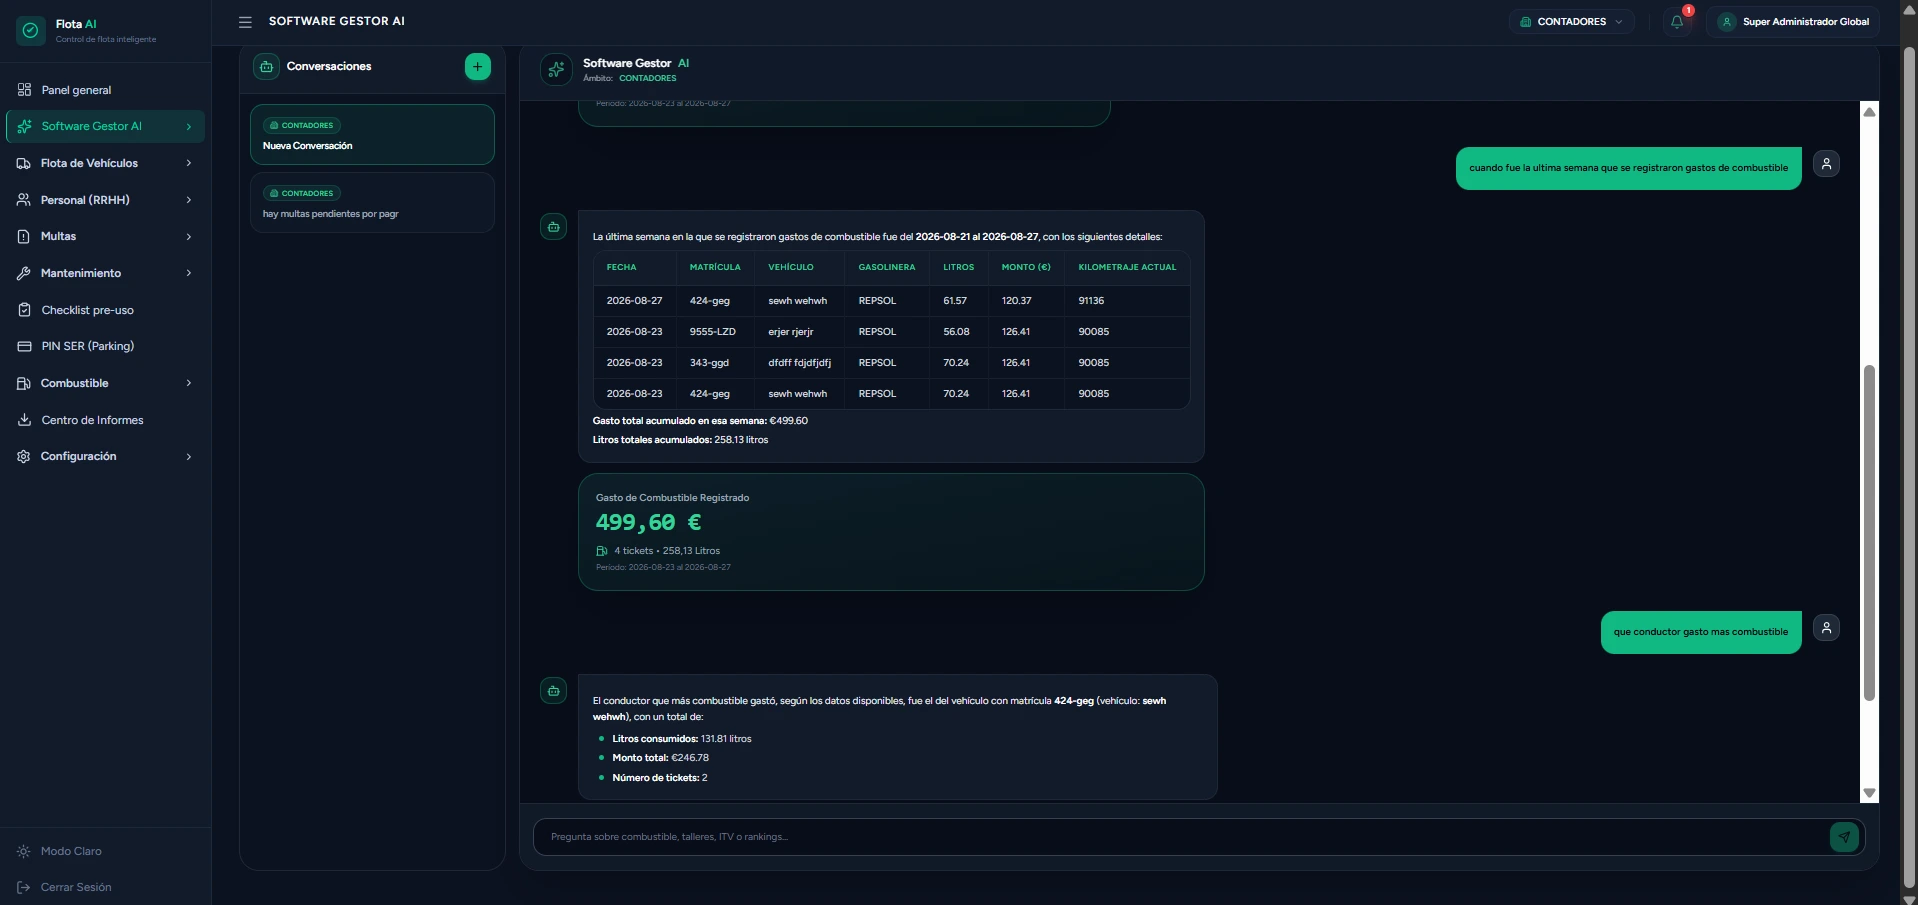Click the Software Gestor AI sparkle header icon

click(556, 70)
